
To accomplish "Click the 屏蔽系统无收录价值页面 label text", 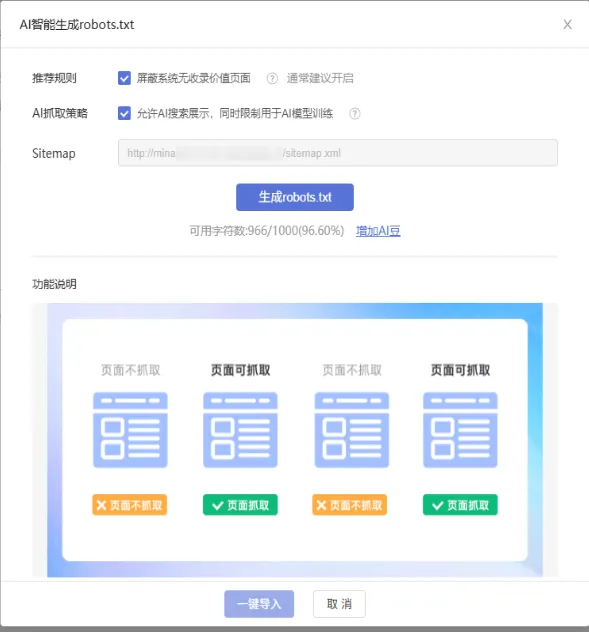I will pyautogui.click(x=194, y=78).
